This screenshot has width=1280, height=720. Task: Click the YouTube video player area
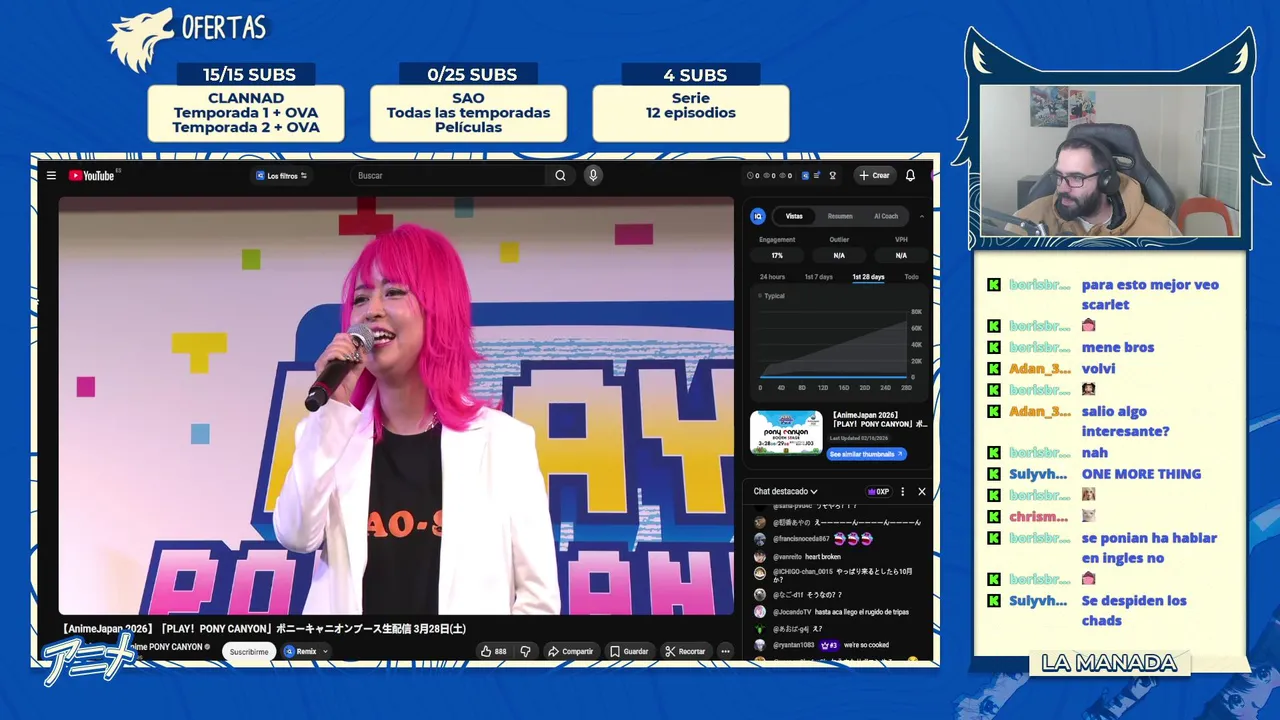pyautogui.click(x=396, y=405)
